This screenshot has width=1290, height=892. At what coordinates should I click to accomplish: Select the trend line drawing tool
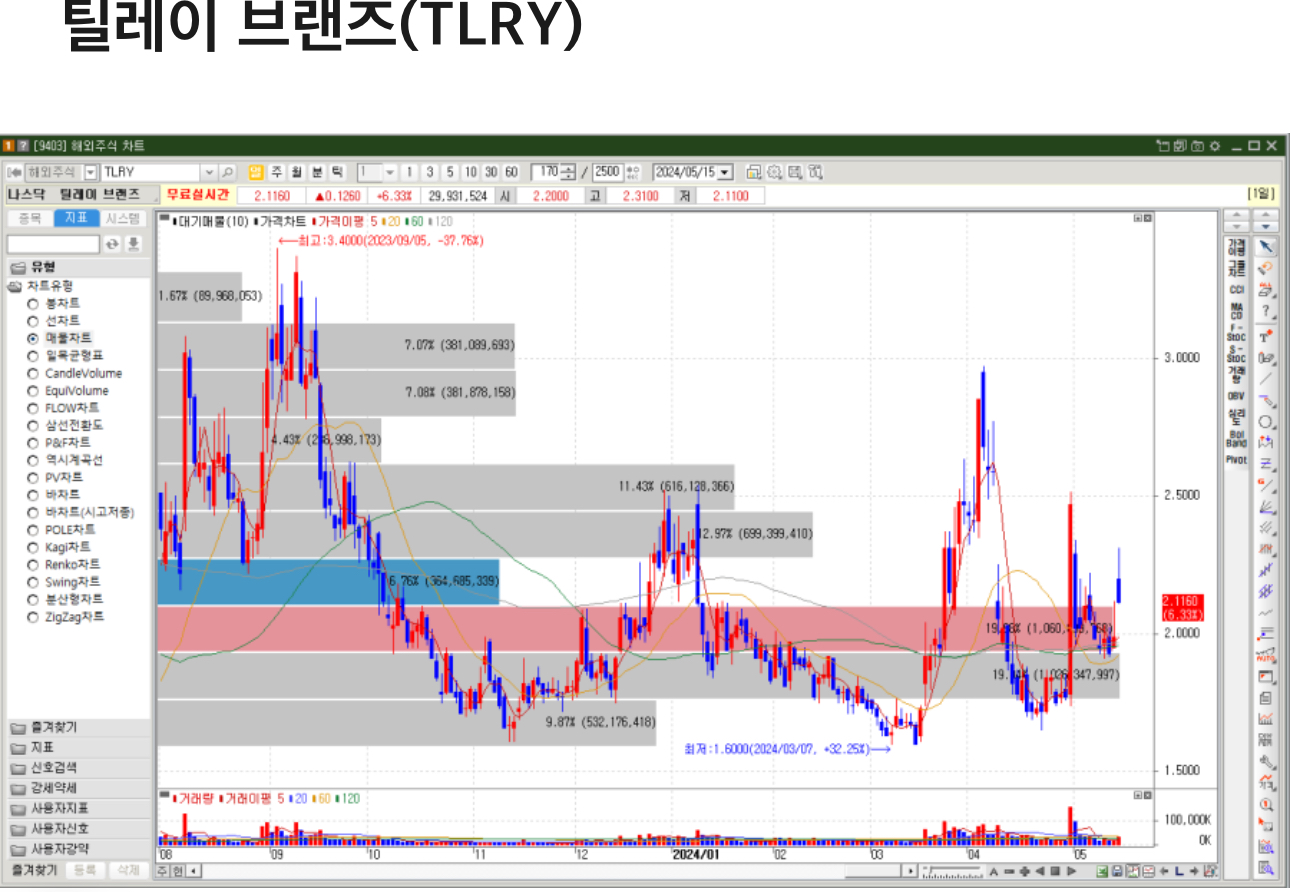click(1266, 378)
